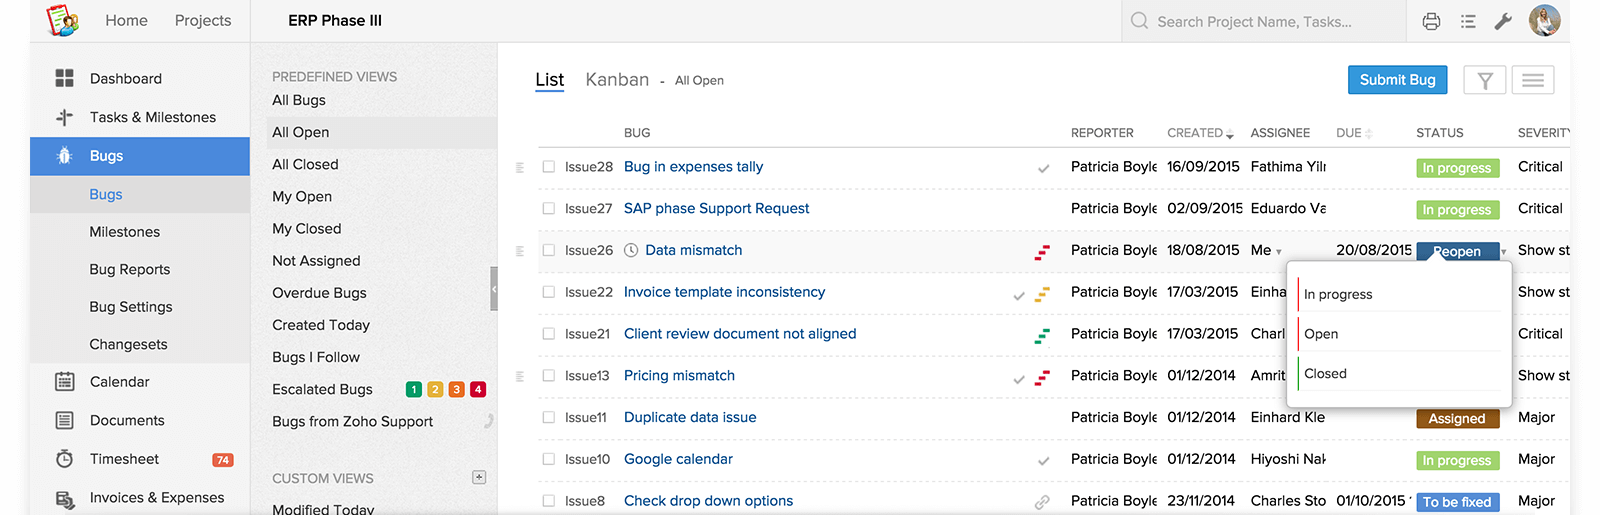Select the Issue22 row checkbox

click(548, 292)
